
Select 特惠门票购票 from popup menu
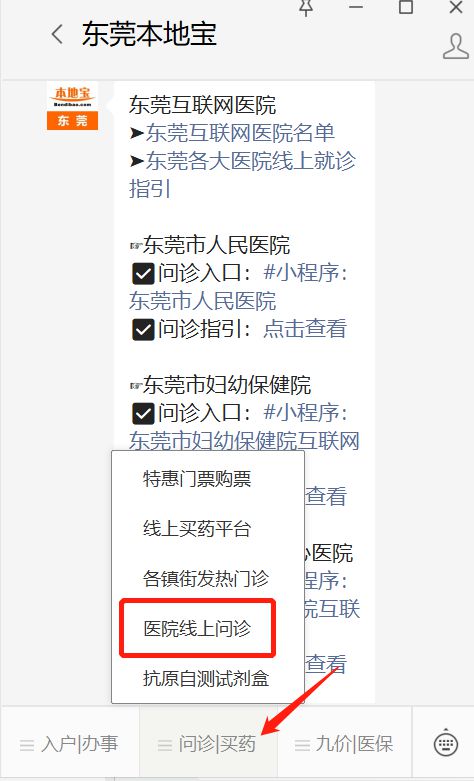point(197,479)
